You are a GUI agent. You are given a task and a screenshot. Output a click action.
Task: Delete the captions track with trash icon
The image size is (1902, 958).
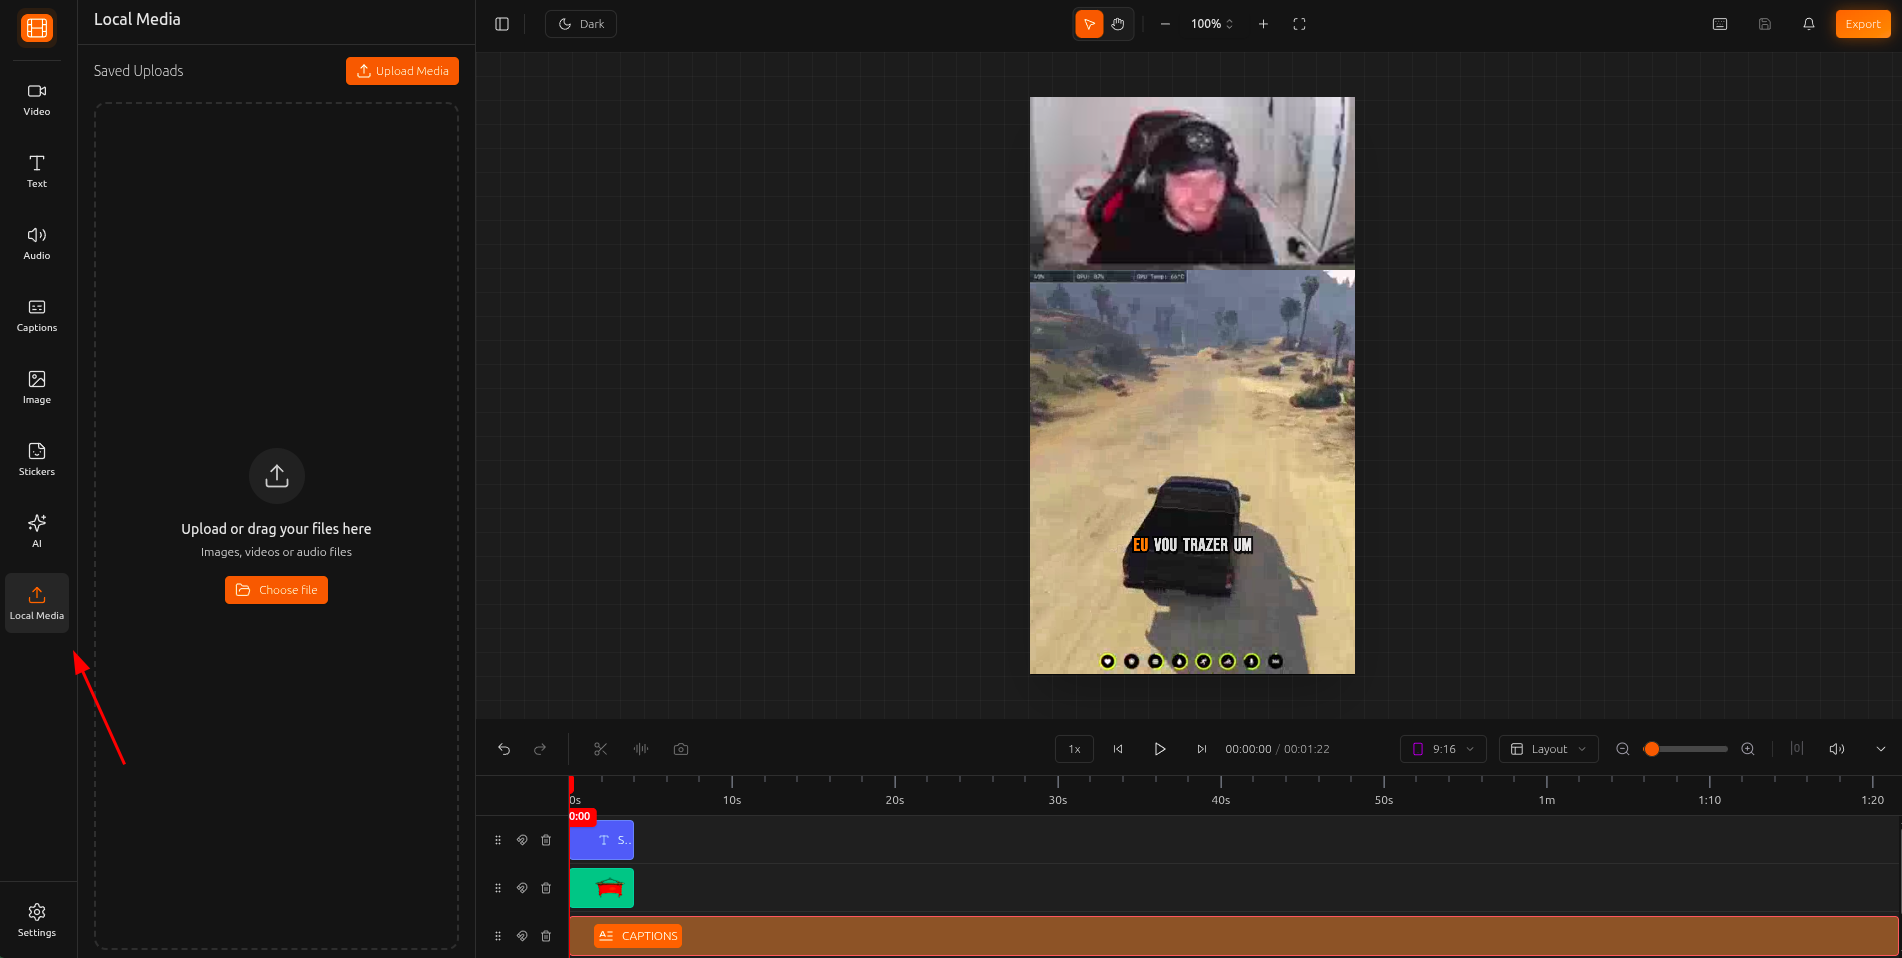(546, 936)
